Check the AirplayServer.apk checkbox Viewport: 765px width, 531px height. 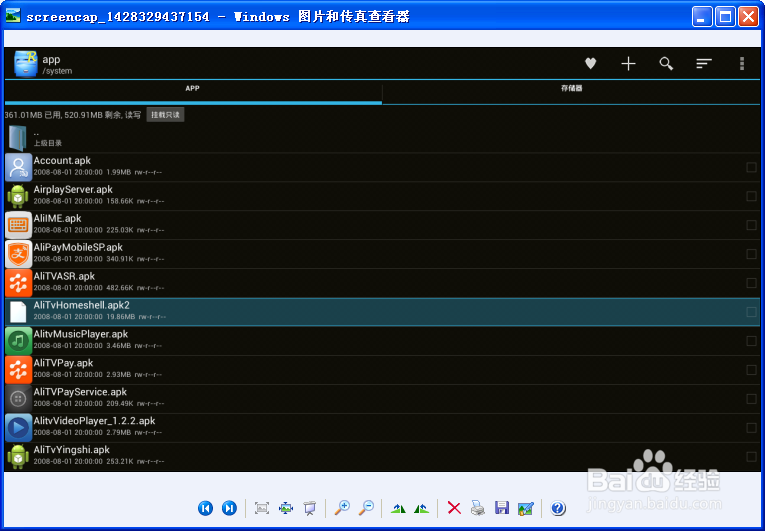(x=751, y=196)
